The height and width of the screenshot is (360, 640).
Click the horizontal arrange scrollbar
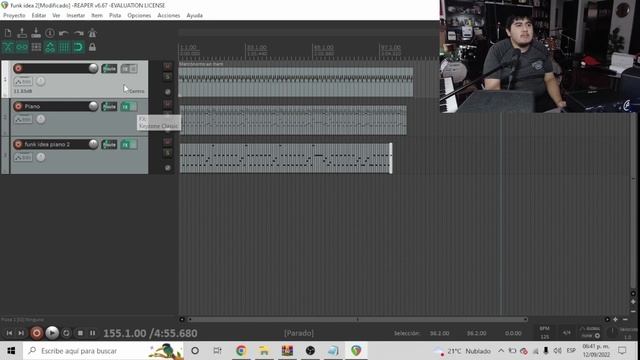point(358,320)
